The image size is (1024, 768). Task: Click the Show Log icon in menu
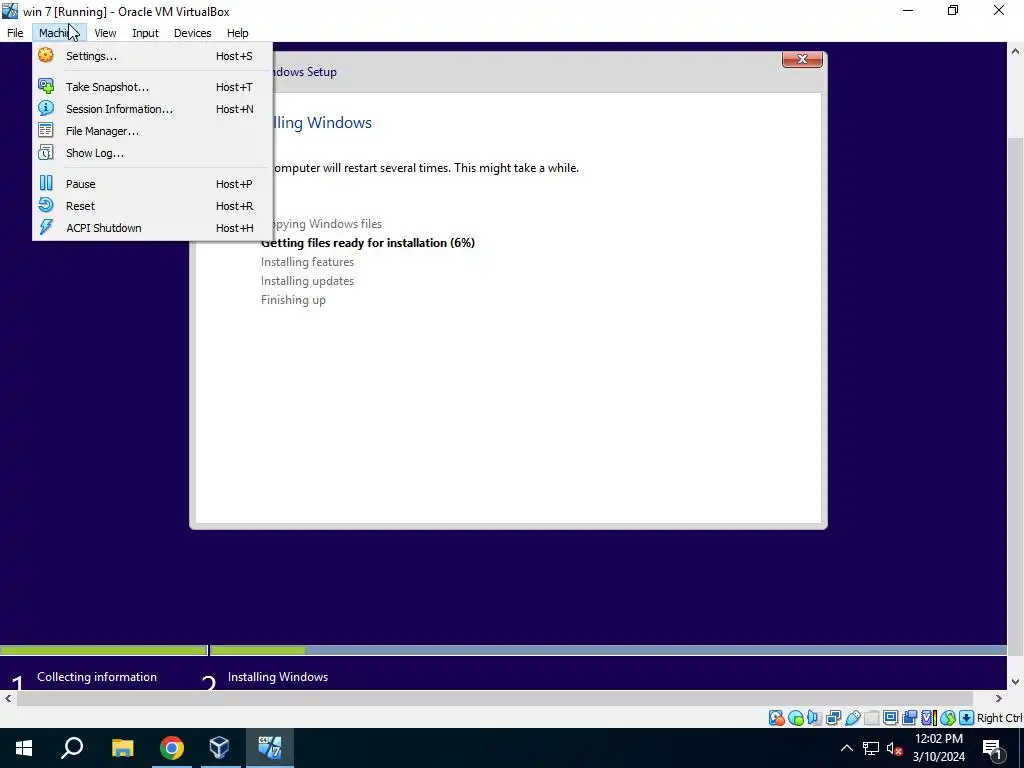click(46, 153)
